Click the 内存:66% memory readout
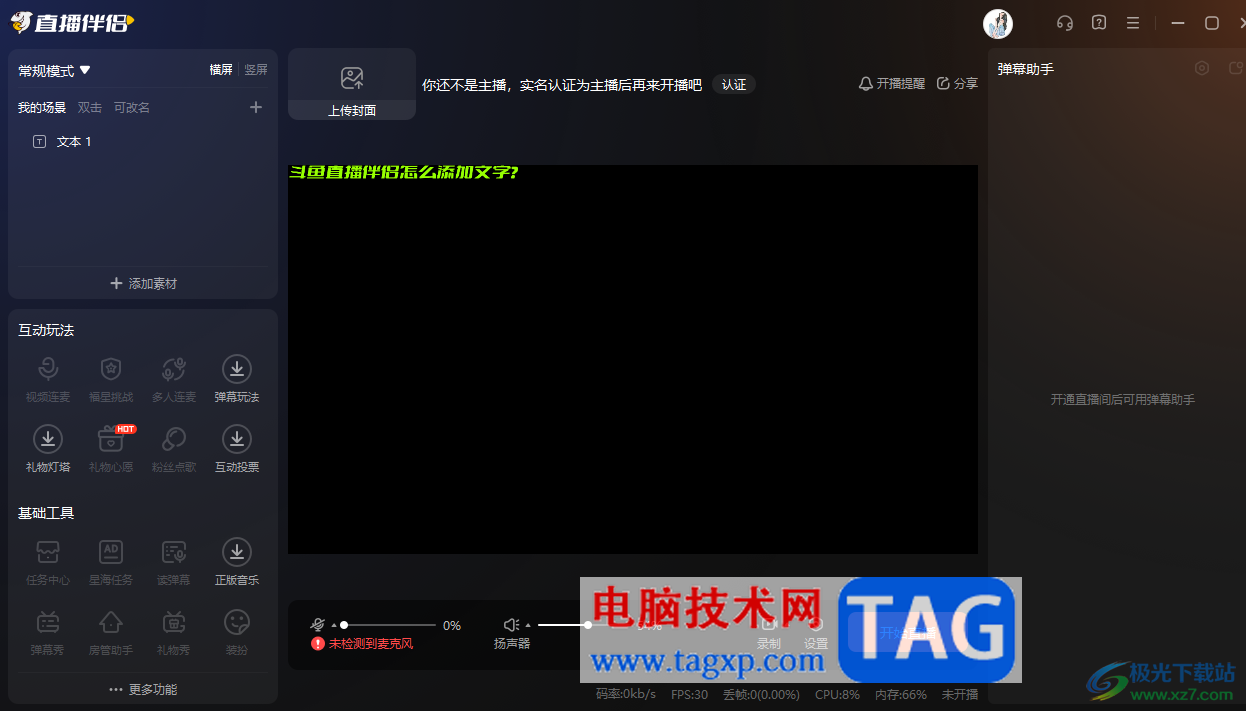This screenshot has width=1246, height=711. [900, 694]
